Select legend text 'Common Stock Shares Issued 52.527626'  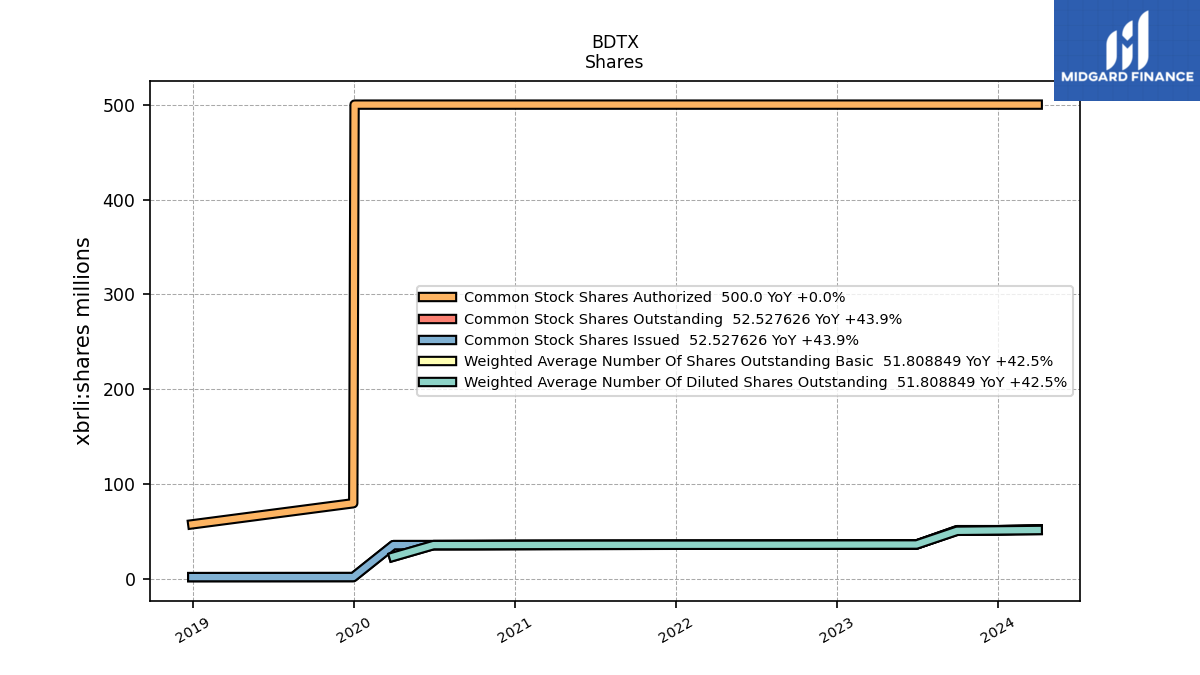tap(616, 340)
